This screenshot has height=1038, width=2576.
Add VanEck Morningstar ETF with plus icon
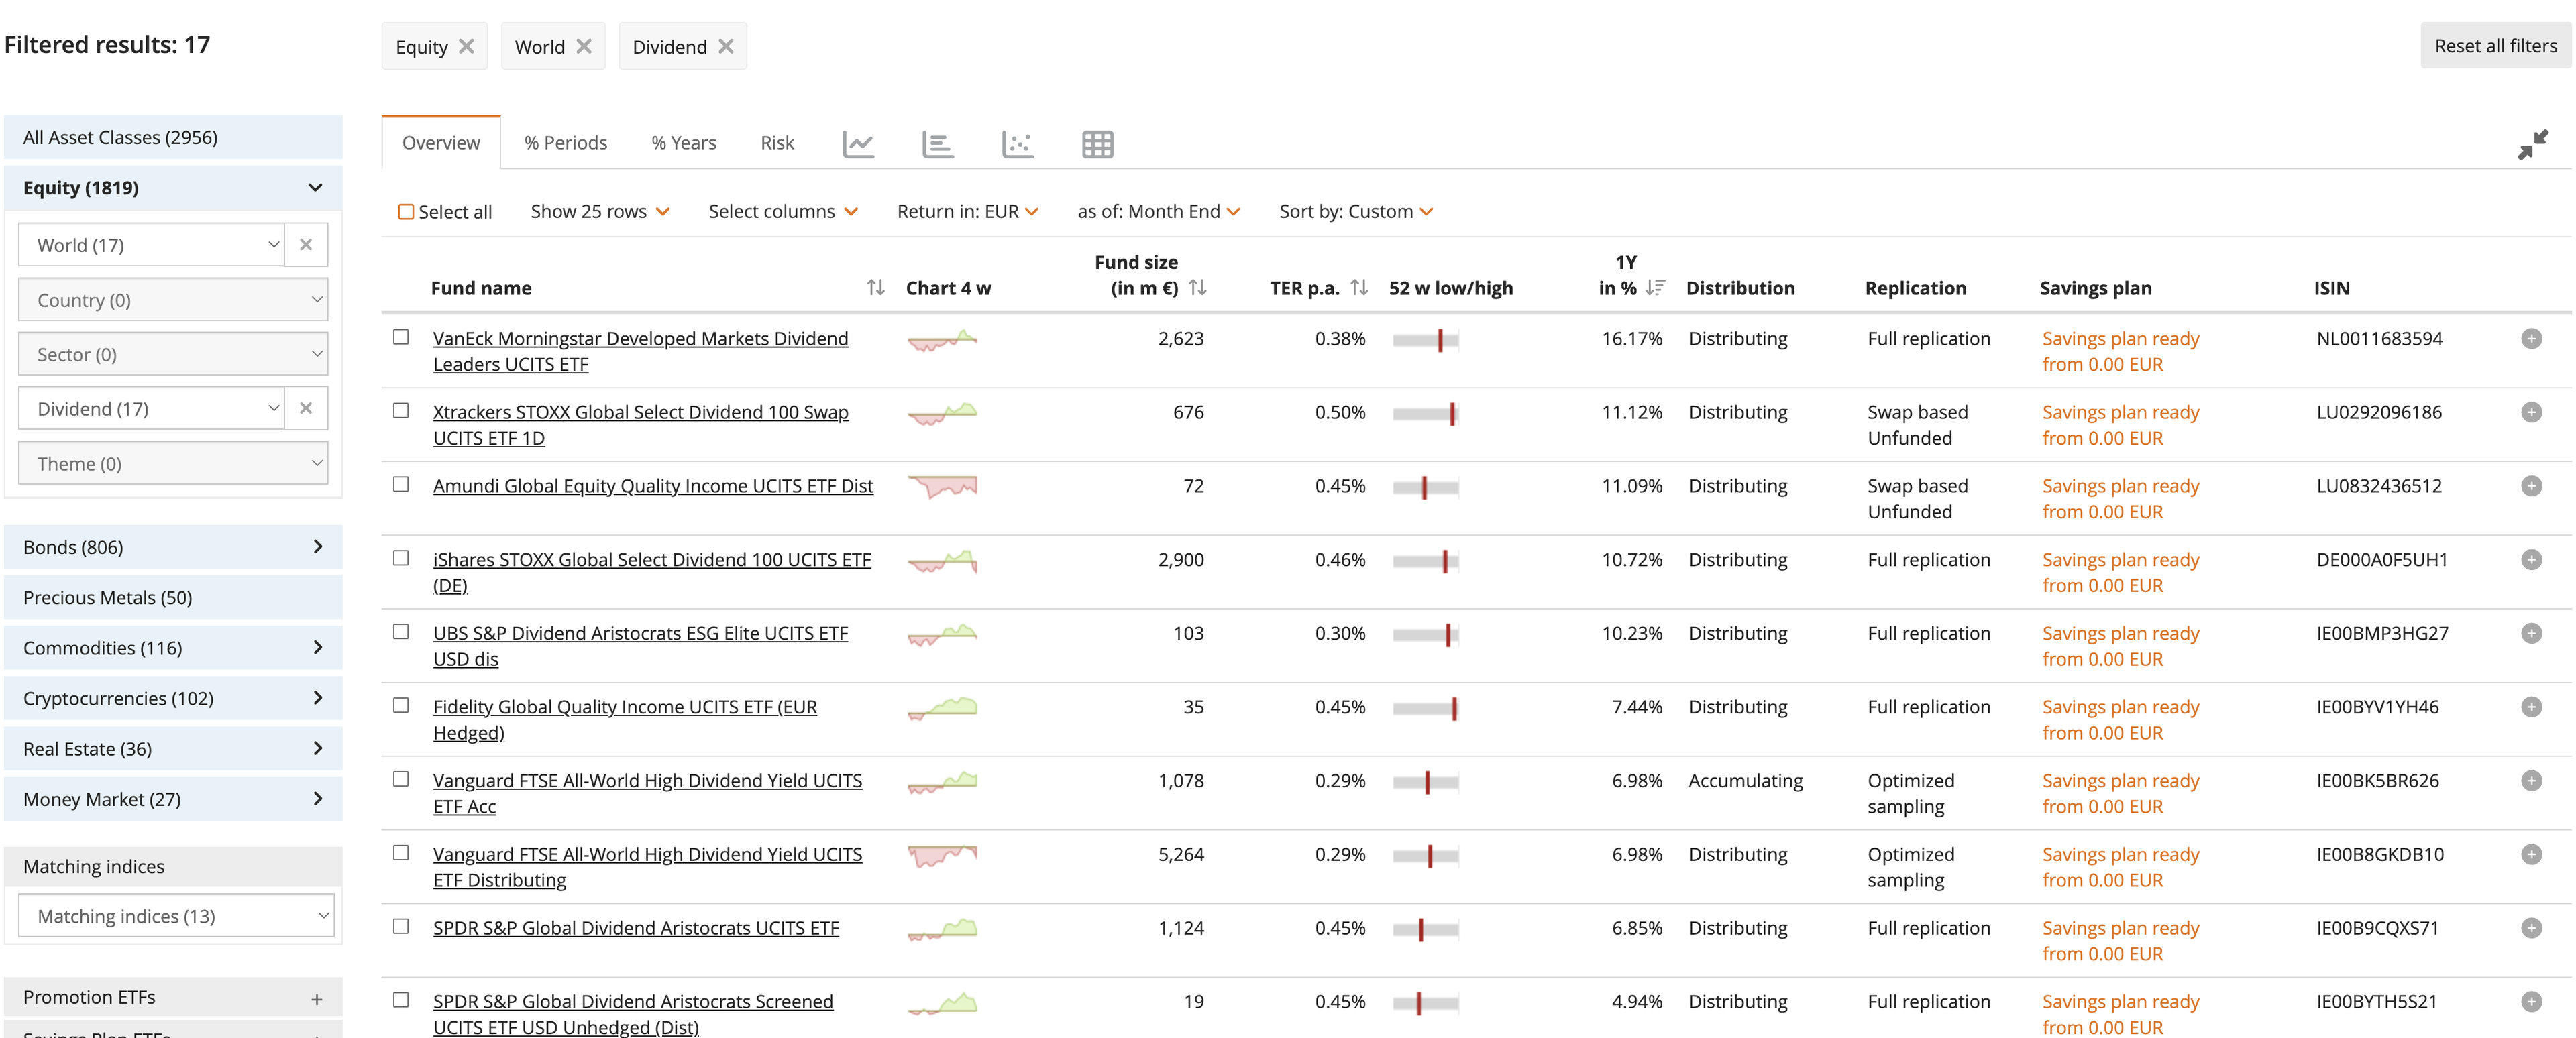pos(2531,339)
